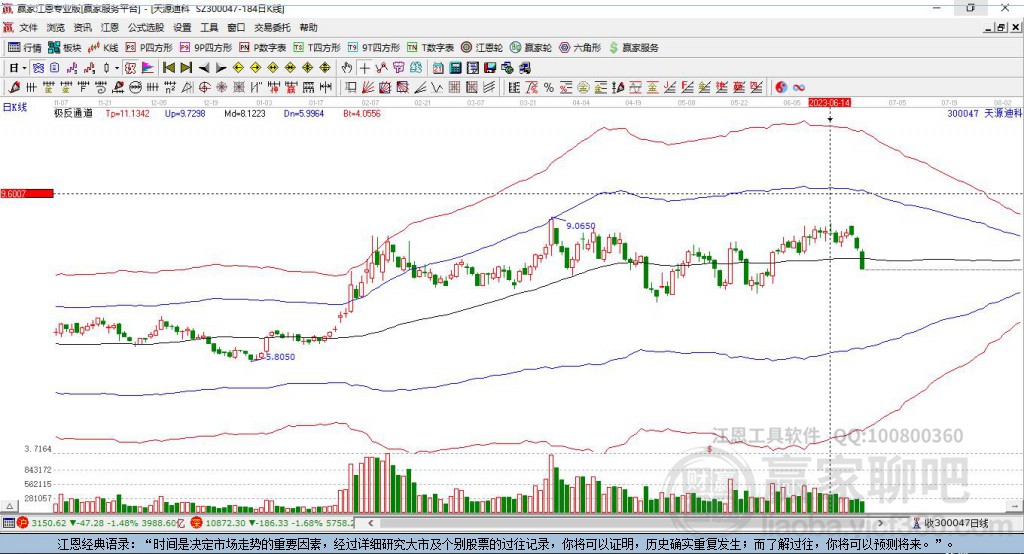The width and height of the screenshot is (1024, 554).
Task: Open the 浏览 menu
Action: (56, 27)
